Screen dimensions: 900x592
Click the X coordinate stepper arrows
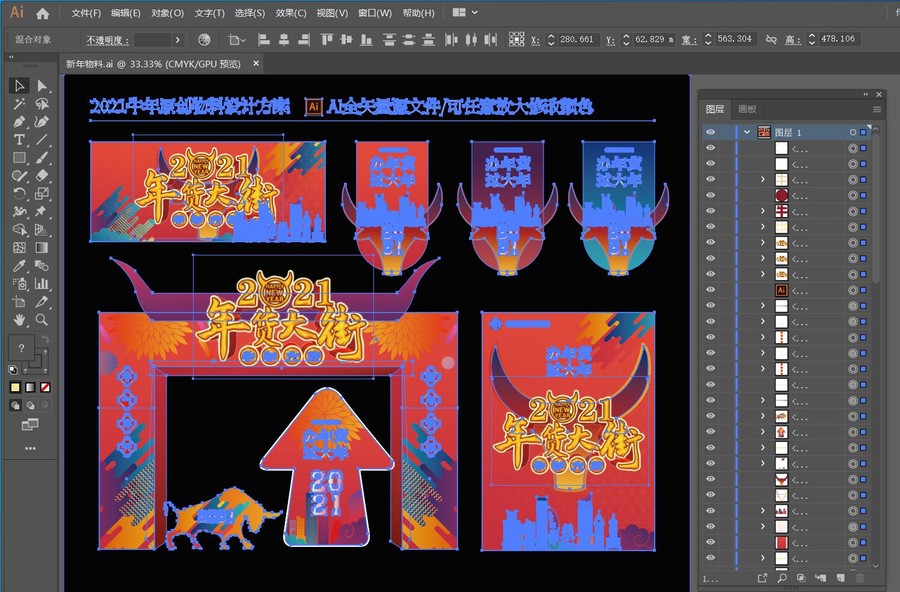coord(551,40)
